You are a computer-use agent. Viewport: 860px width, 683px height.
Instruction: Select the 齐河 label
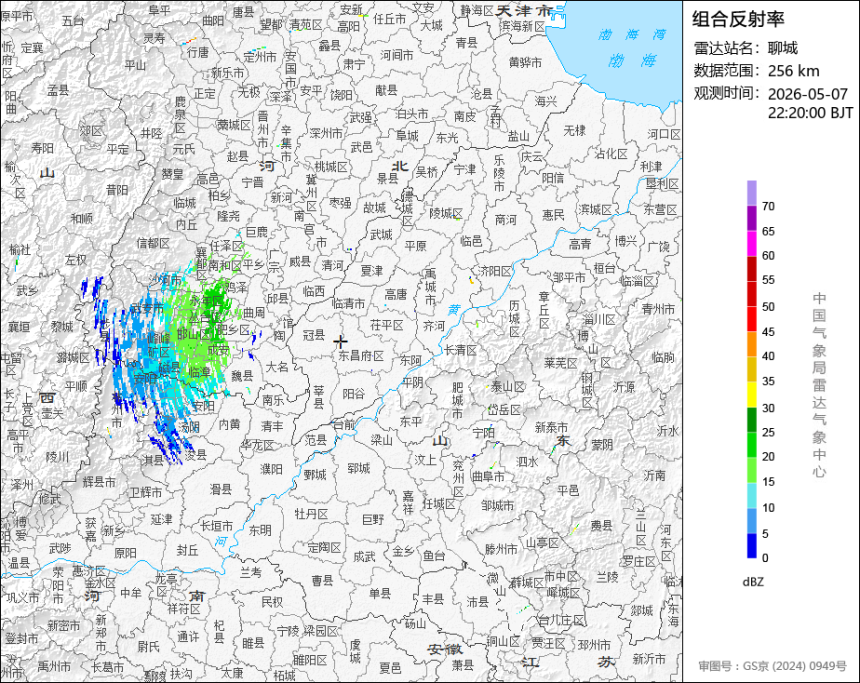[x=434, y=326]
